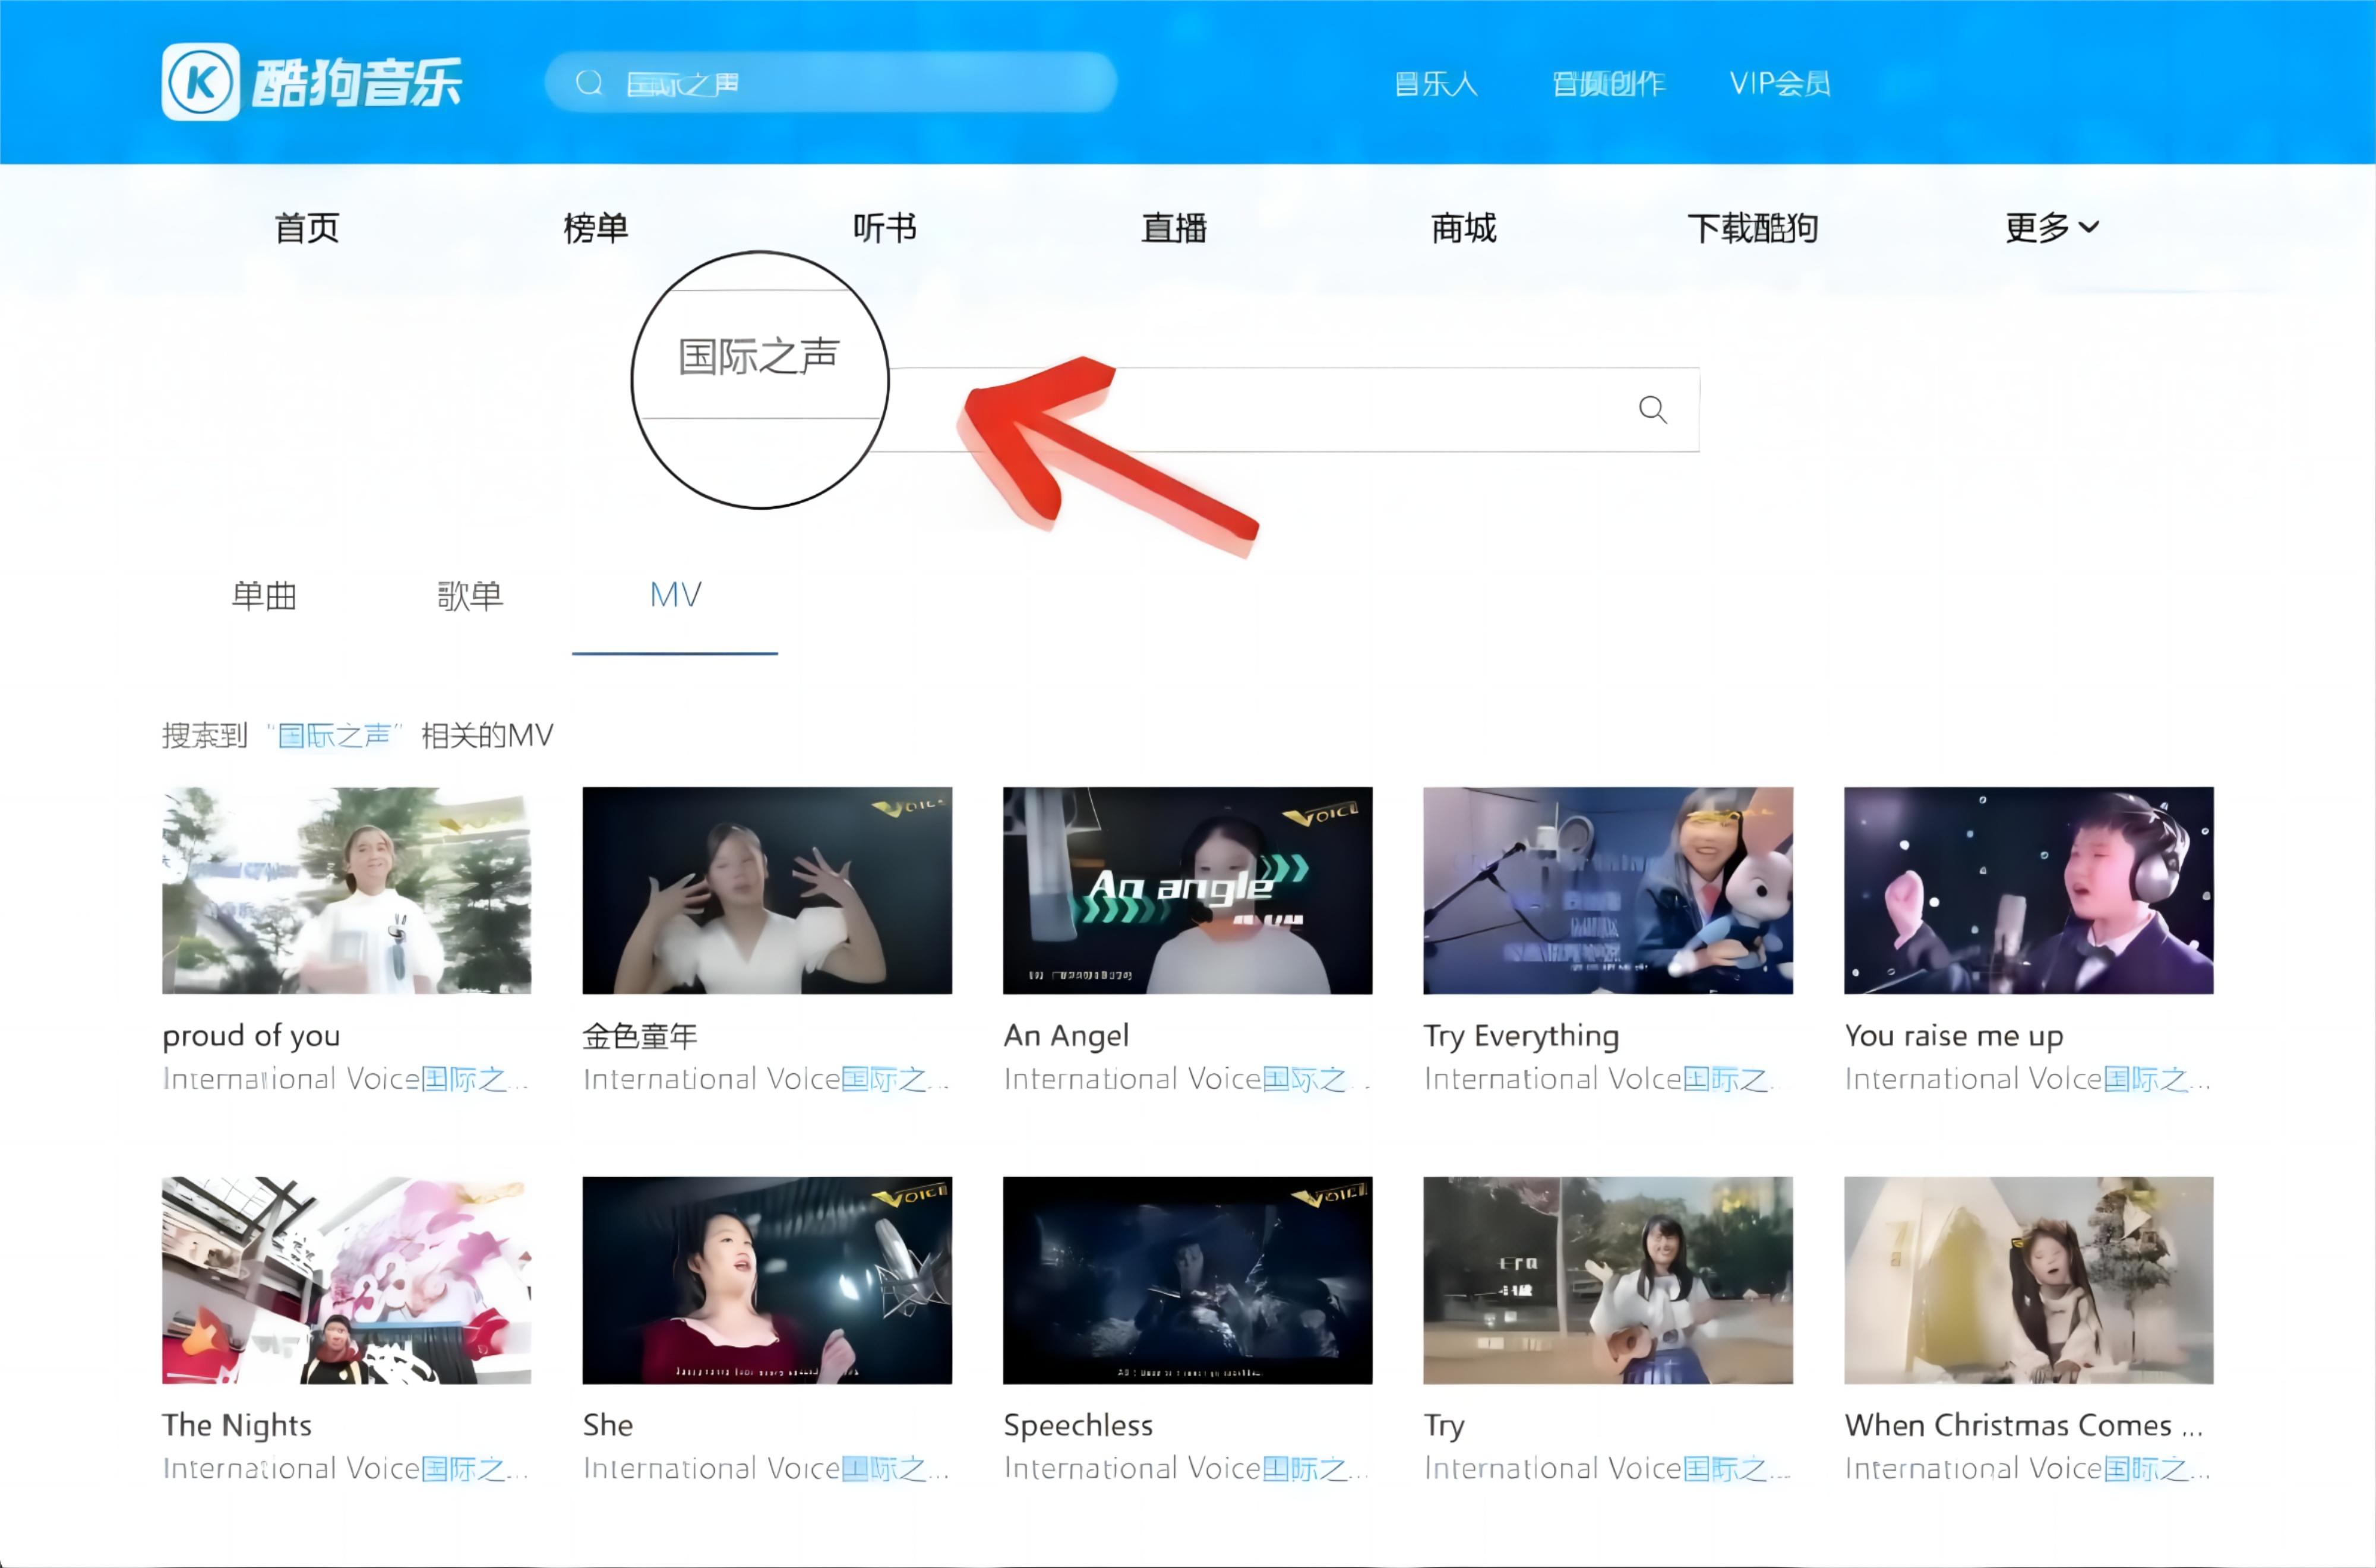Open the Try Everything video title
The height and width of the screenshot is (1568, 2376).
click(1521, 1036)
